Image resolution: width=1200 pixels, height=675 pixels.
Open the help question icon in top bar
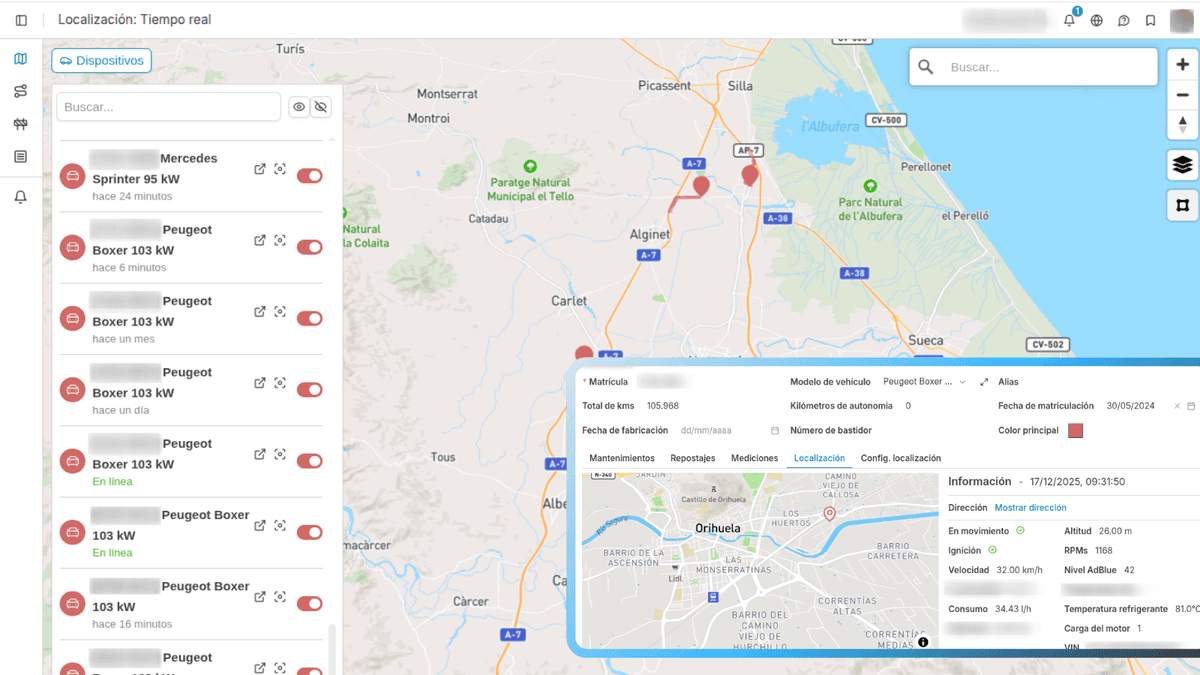[x=1124, y=20]
